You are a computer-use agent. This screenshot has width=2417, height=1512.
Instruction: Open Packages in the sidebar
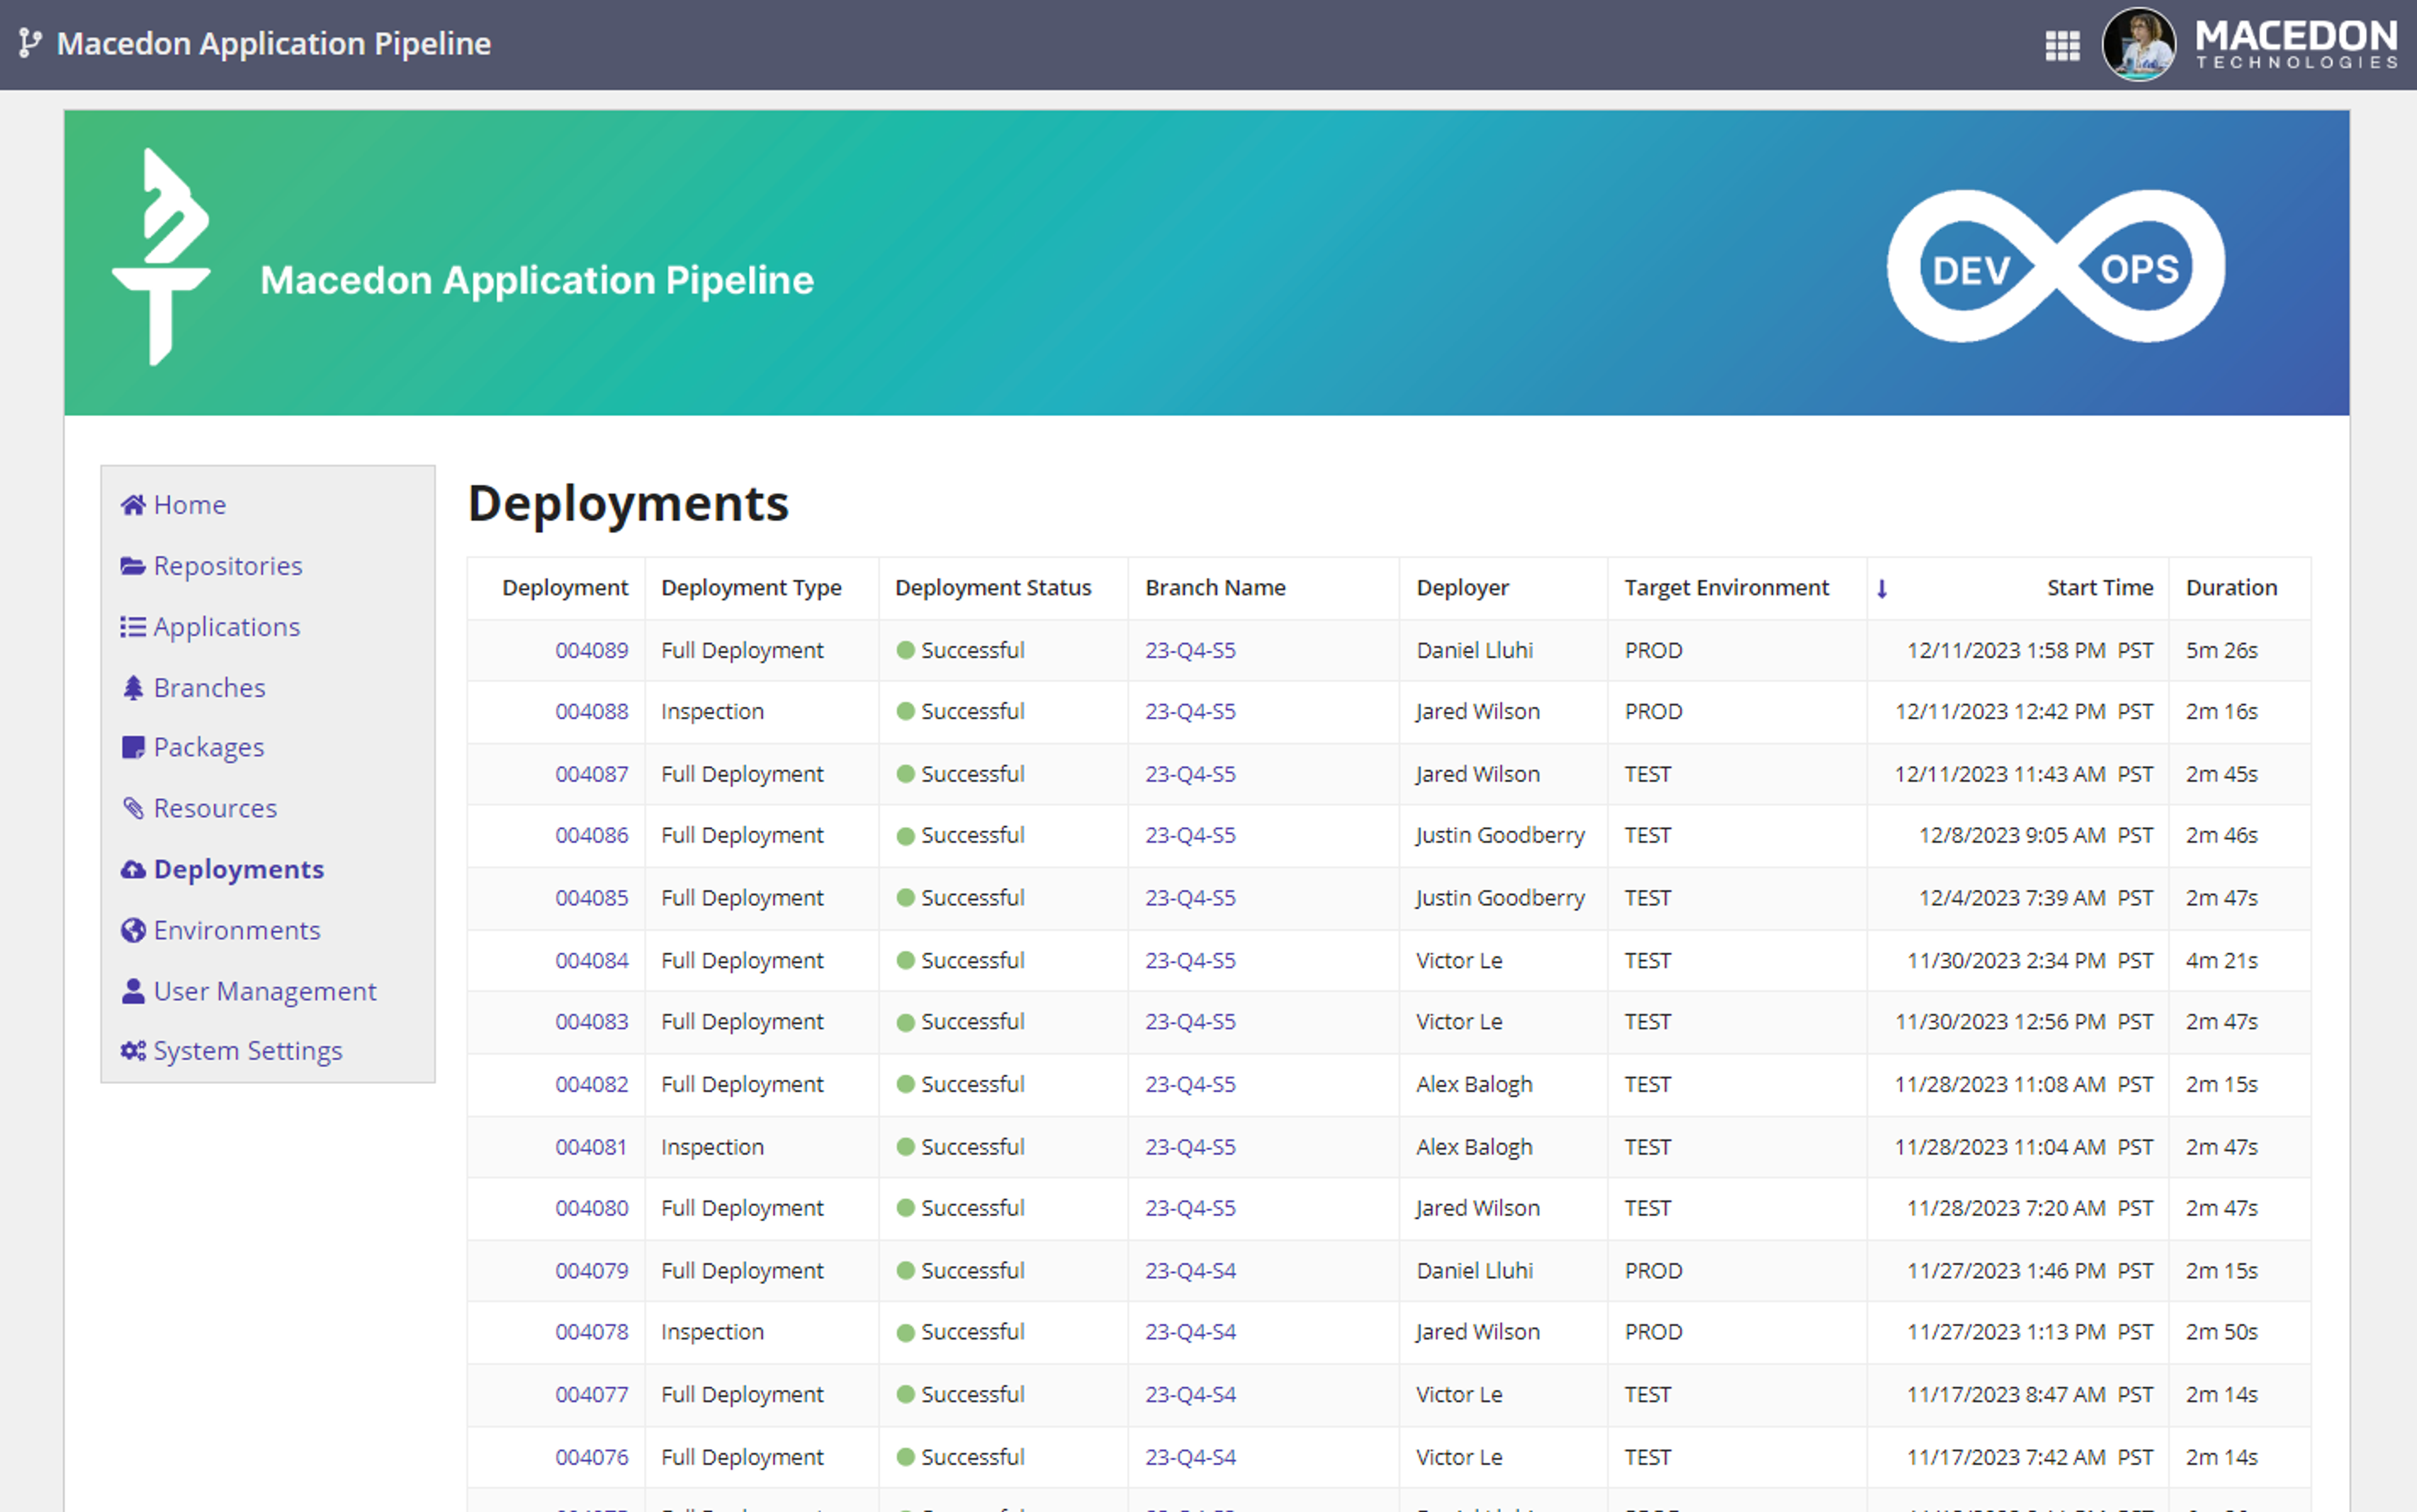(209, 748)
